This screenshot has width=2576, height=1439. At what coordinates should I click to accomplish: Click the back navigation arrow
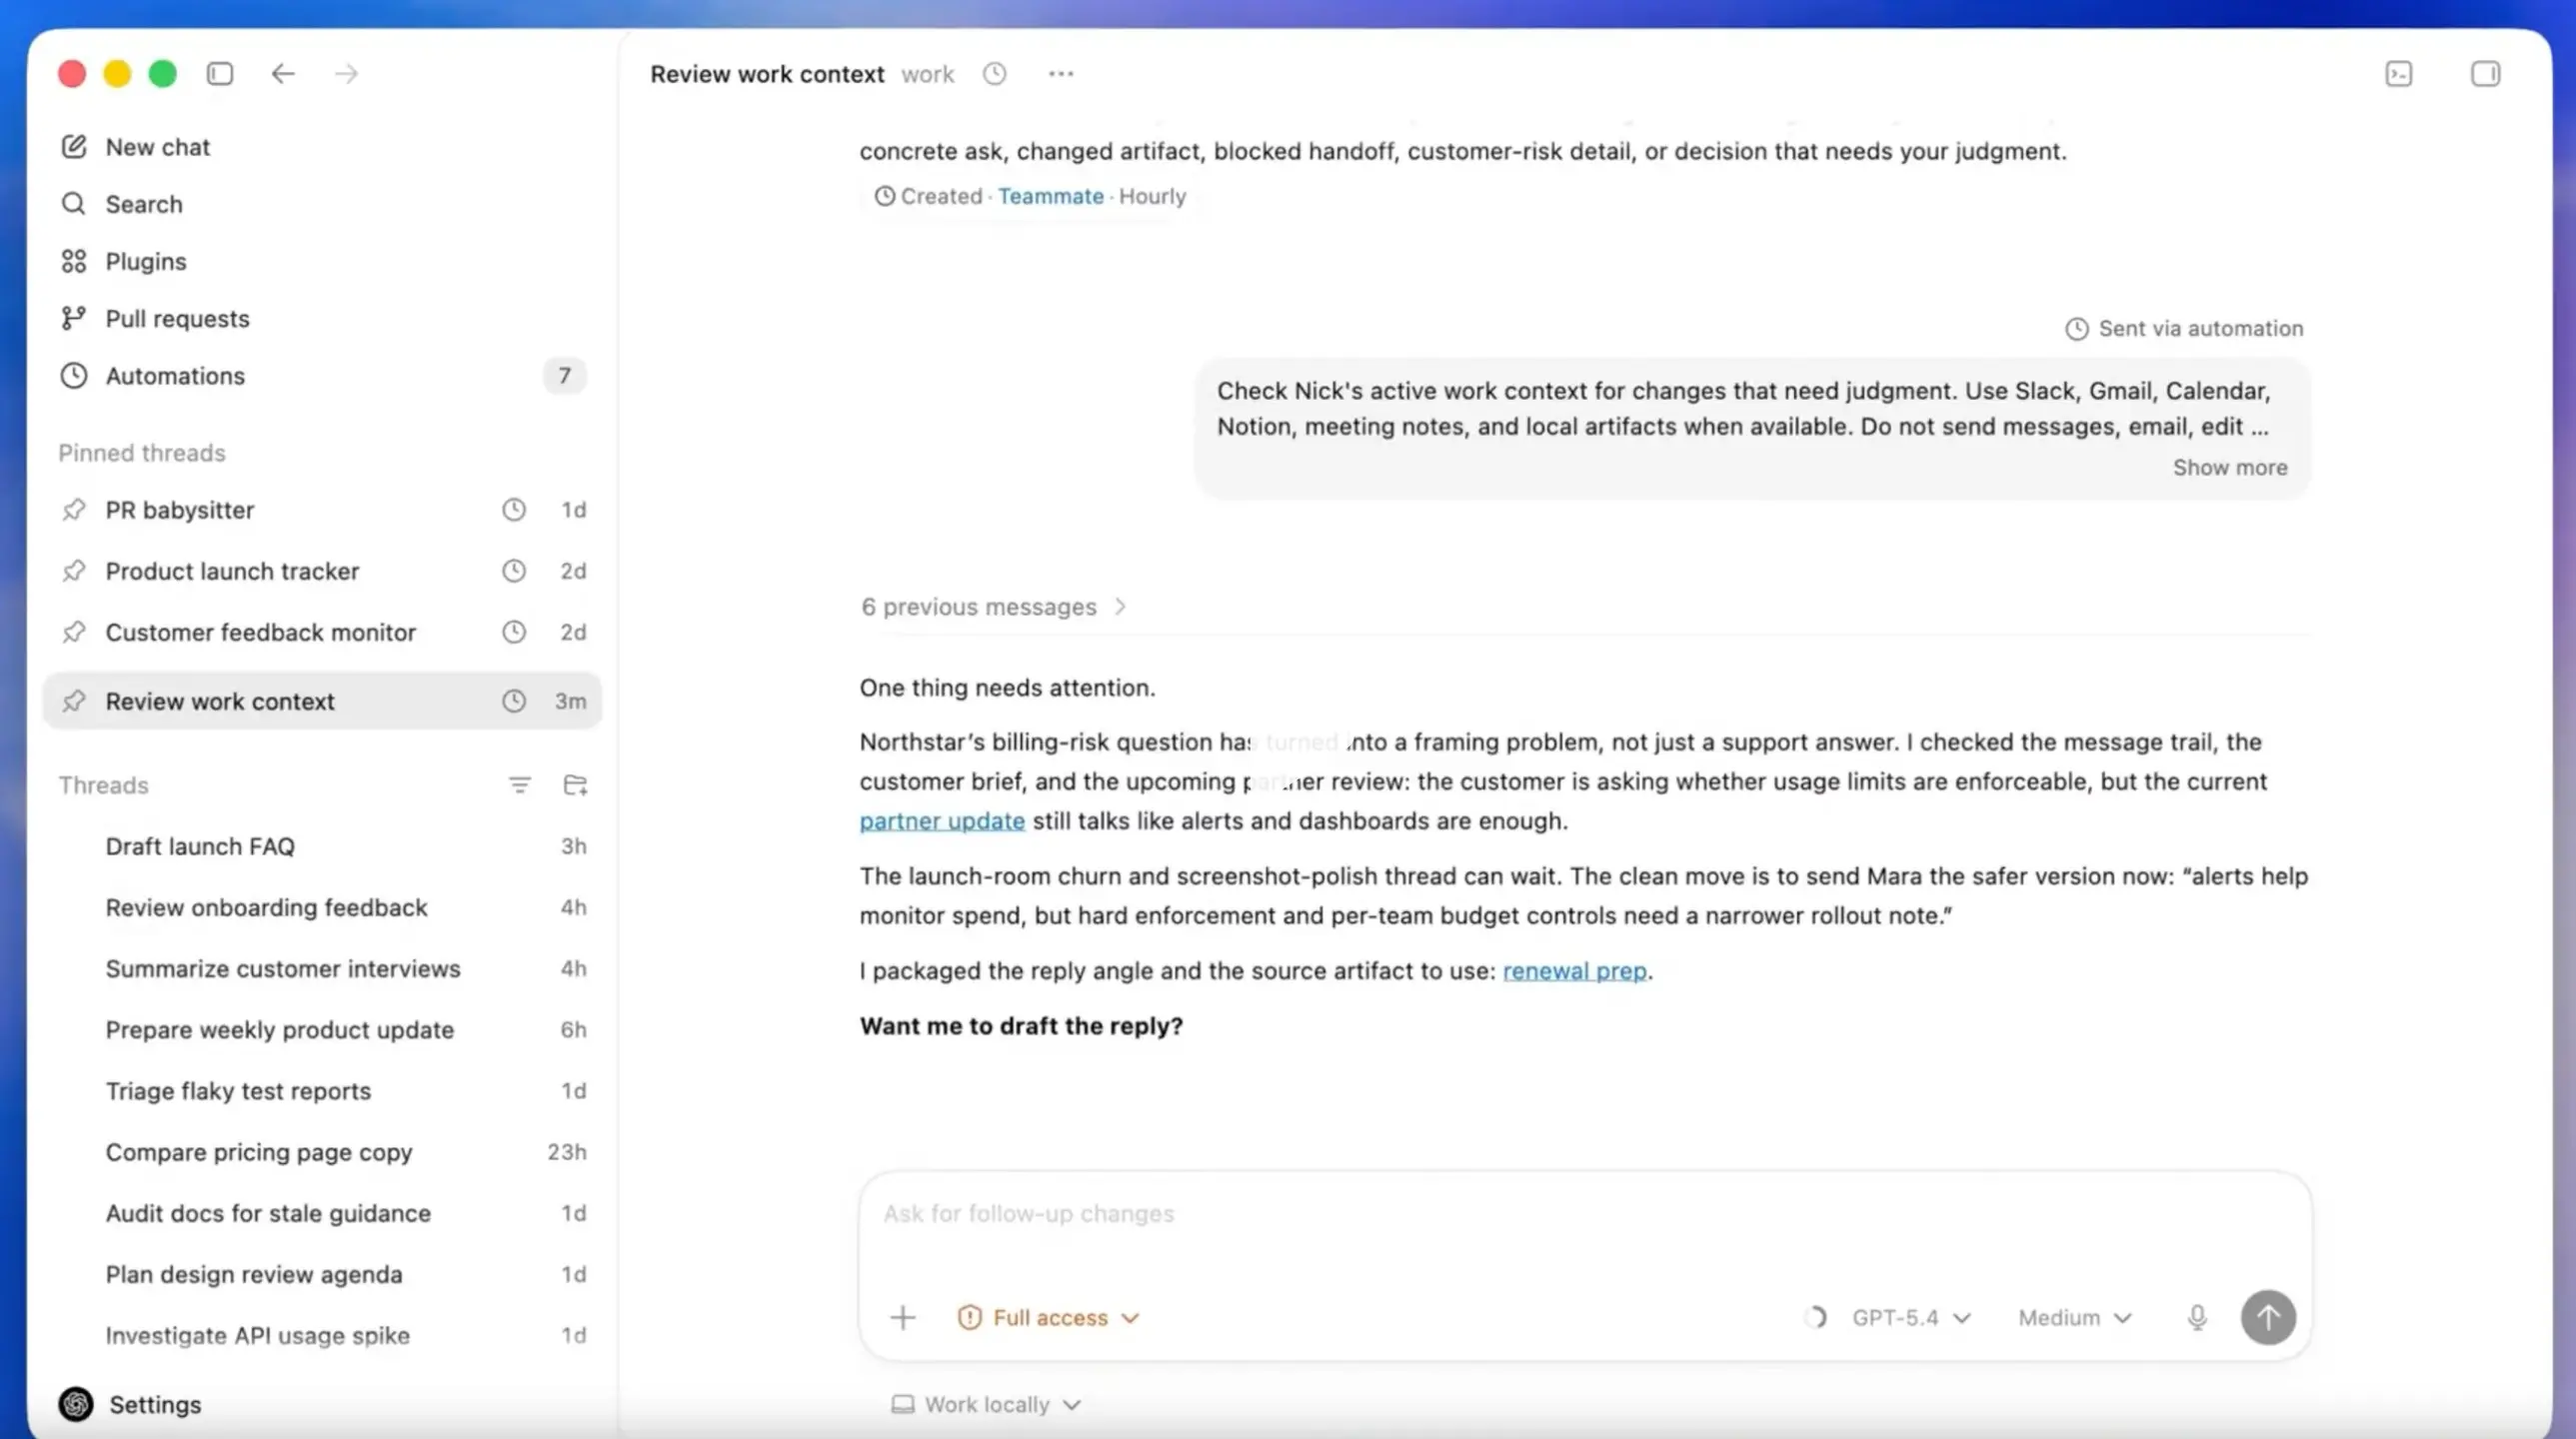point(283,74)
